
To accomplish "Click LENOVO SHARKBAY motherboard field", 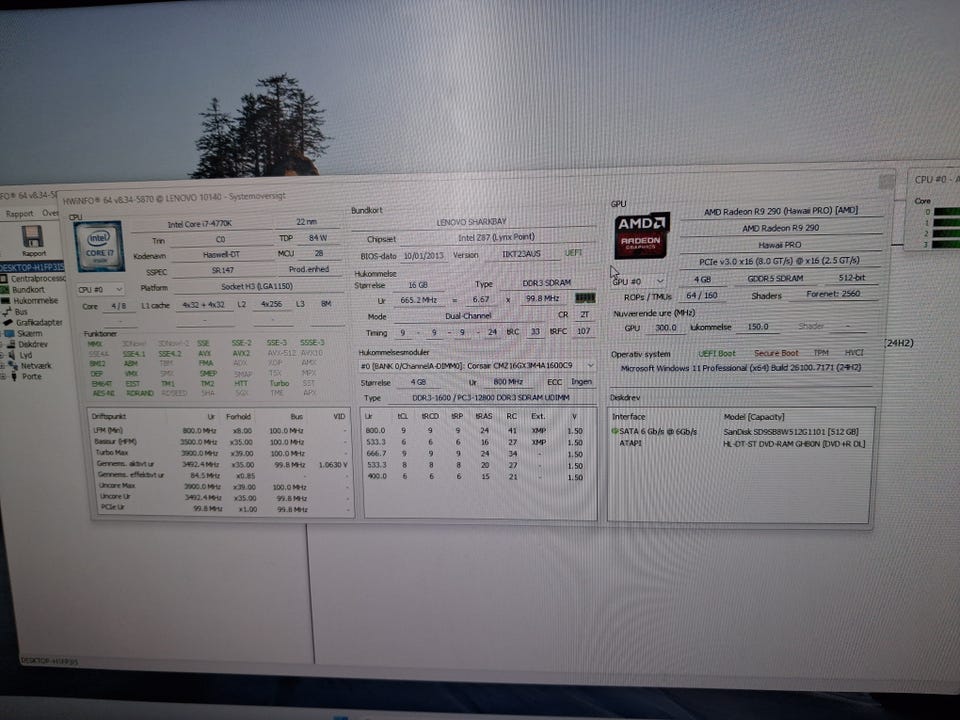I will (x=471, y=222).
